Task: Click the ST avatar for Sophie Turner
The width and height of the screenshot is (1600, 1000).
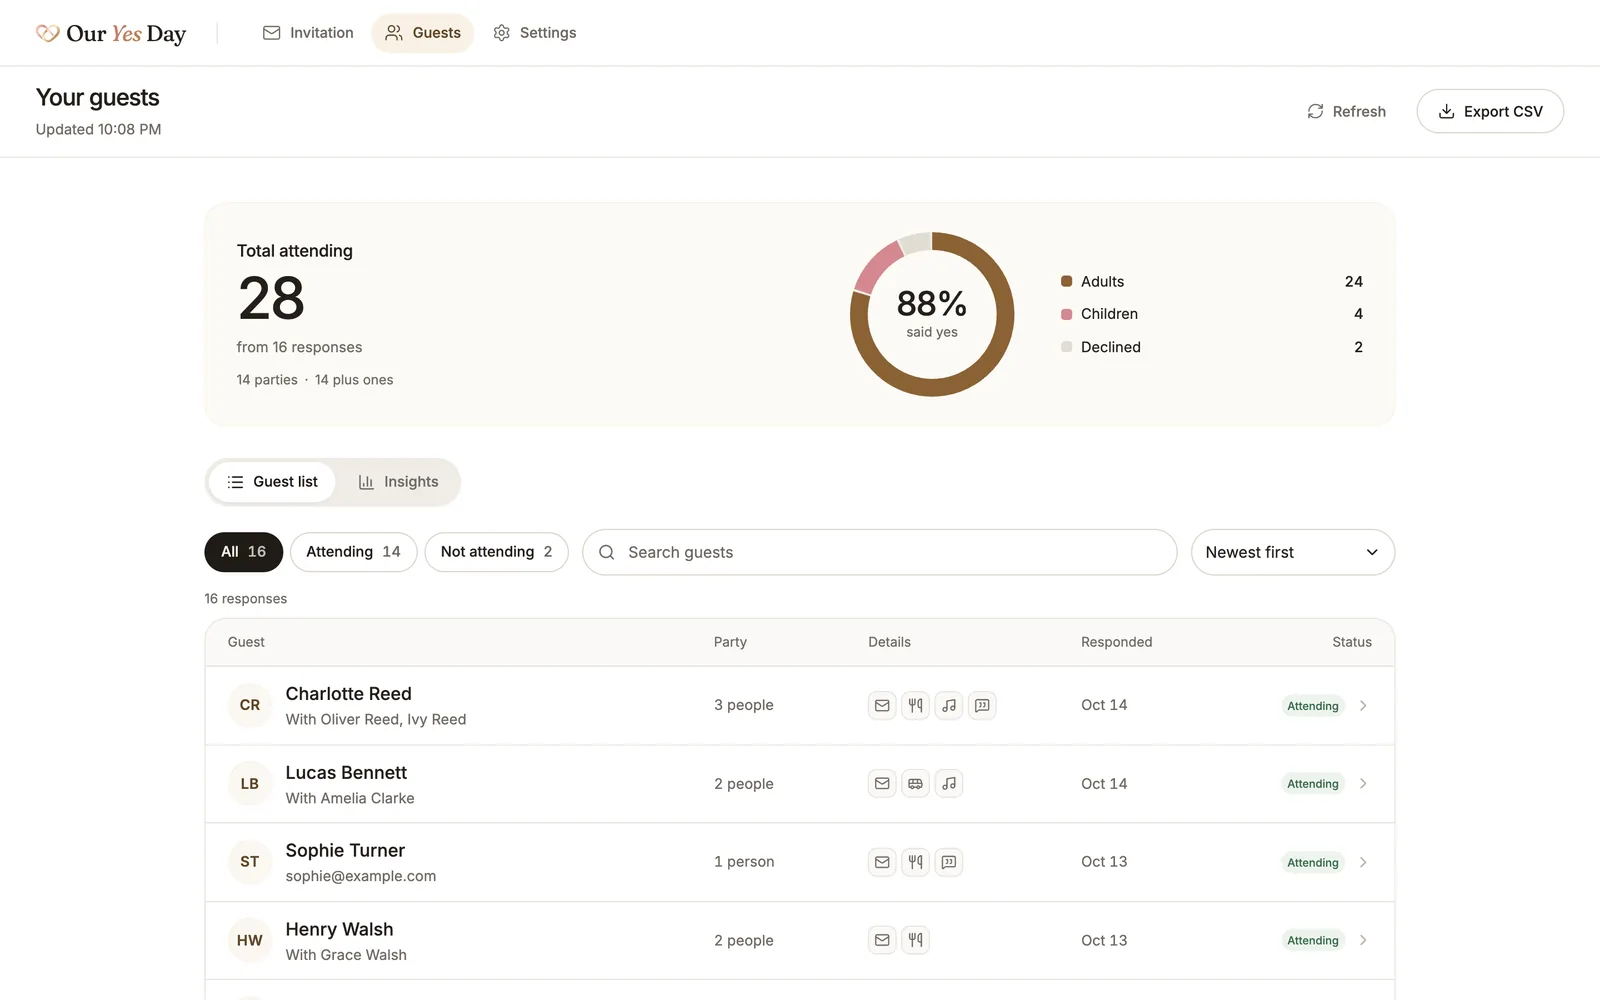Action: (x=250, y=862)
